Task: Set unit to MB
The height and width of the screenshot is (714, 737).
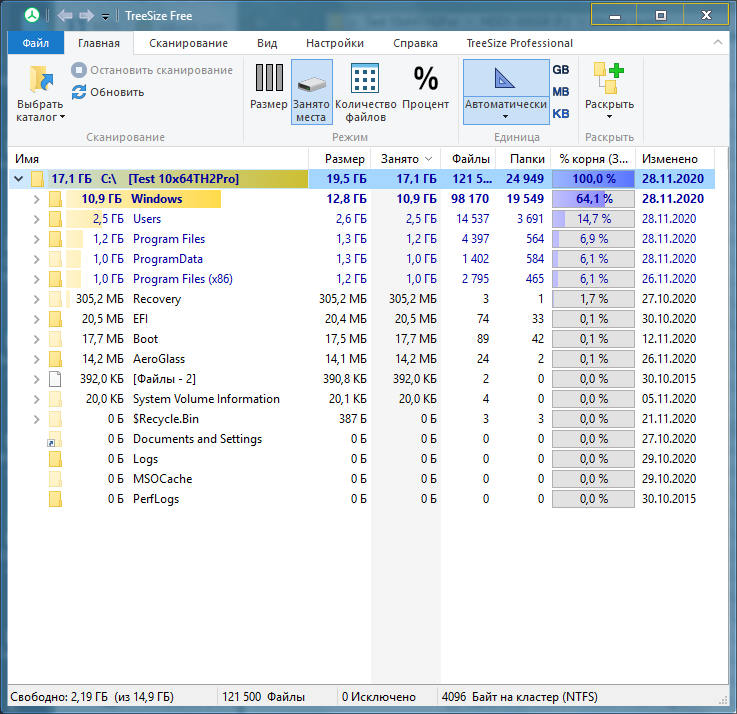Action: point(561,92)
